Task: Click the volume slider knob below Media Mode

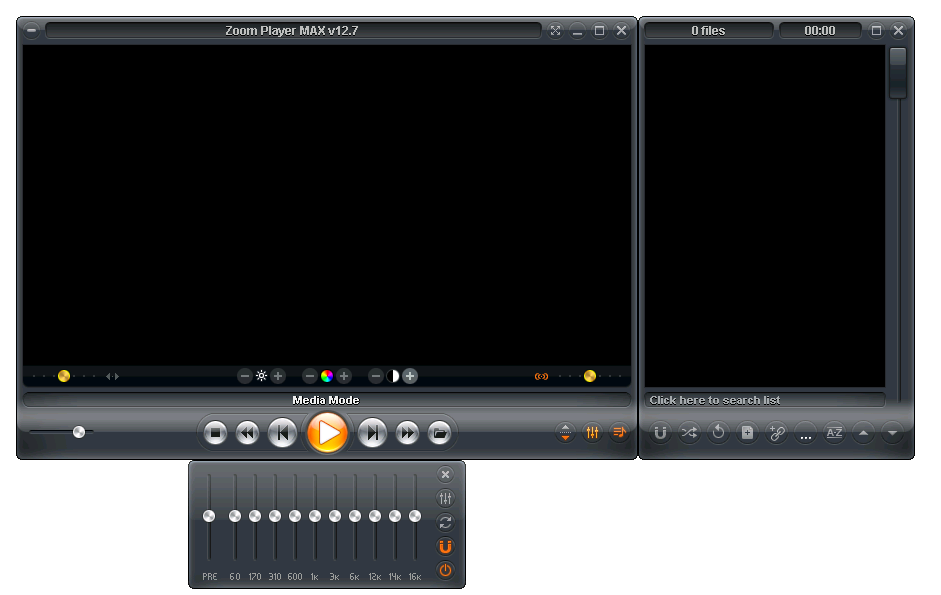Action: (79, 432)
